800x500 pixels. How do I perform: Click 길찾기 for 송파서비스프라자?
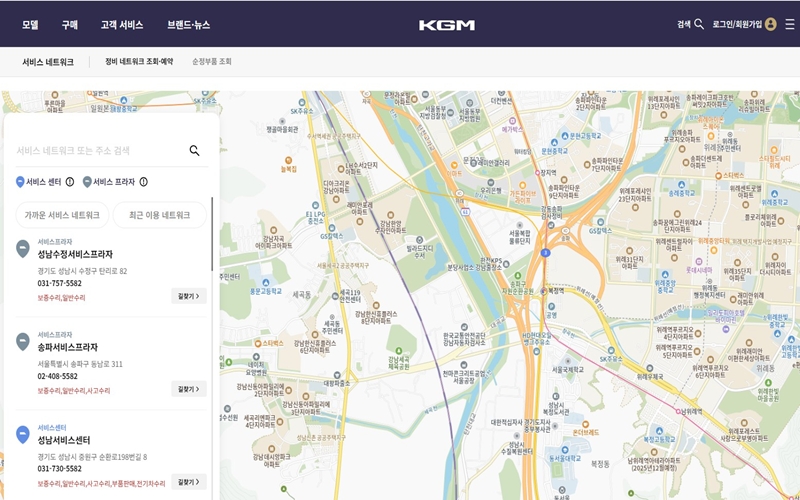coord(189,389)
